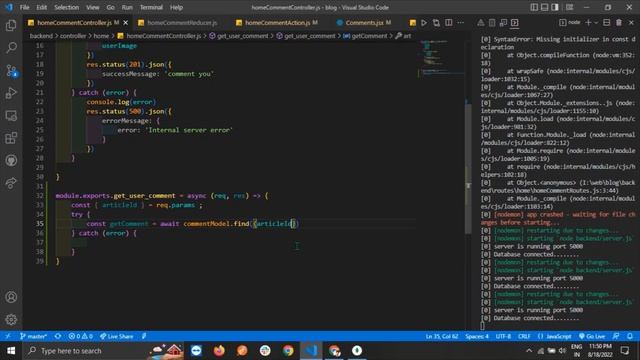Open the Terminal menu
The image size is (640, 360).
pos(151,7)
